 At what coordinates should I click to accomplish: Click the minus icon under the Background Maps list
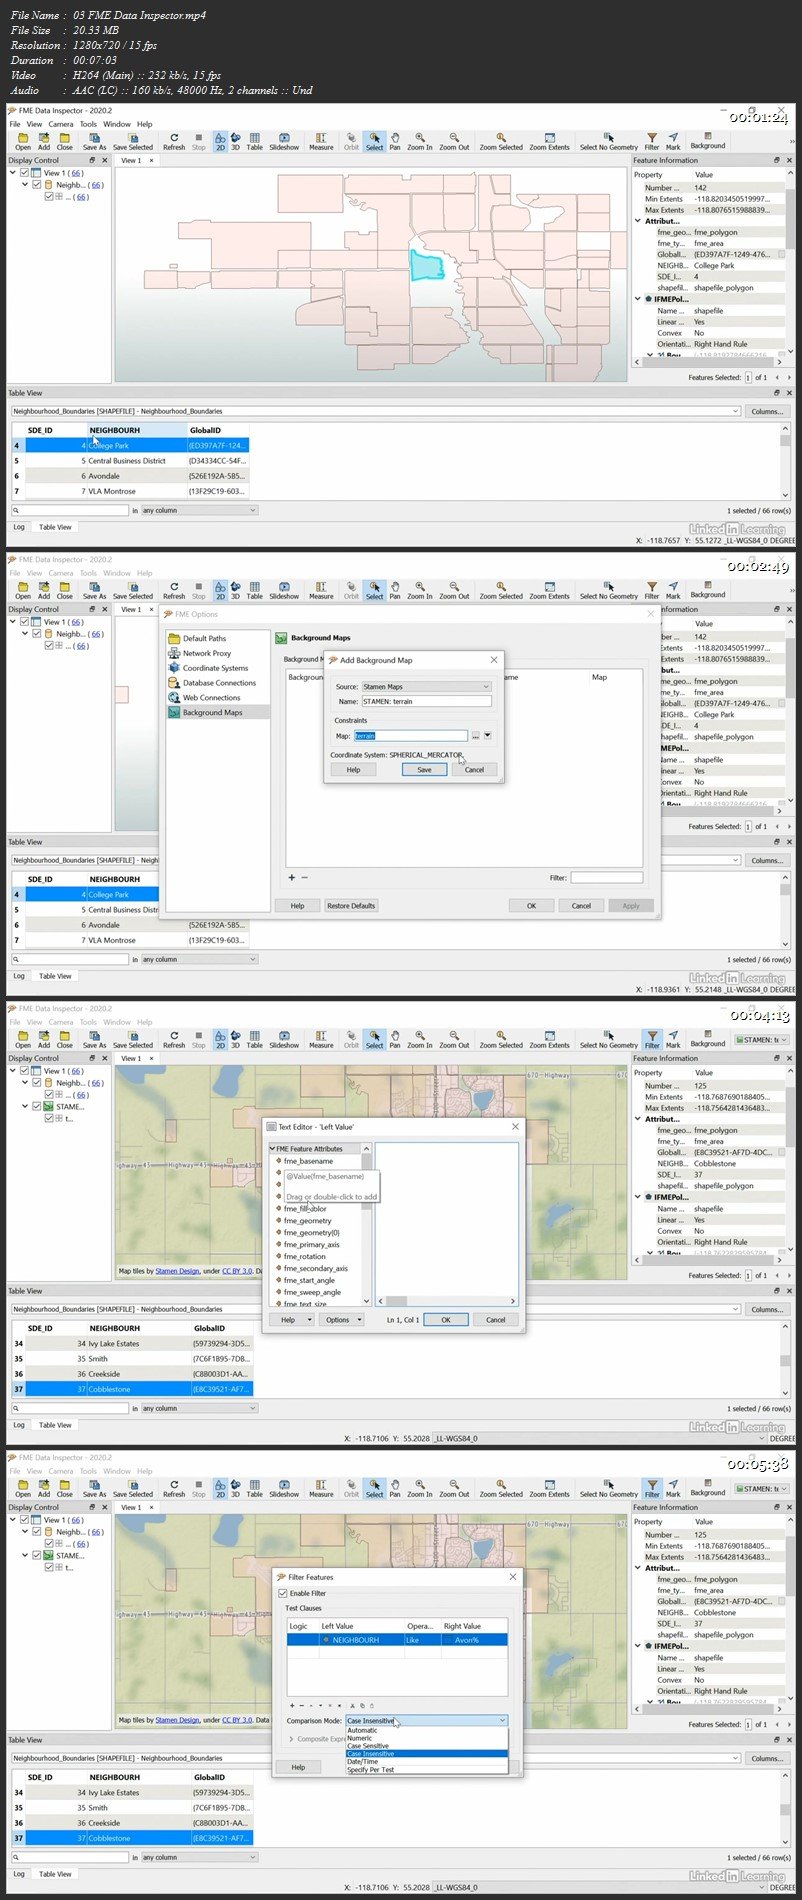click(304, 877)
